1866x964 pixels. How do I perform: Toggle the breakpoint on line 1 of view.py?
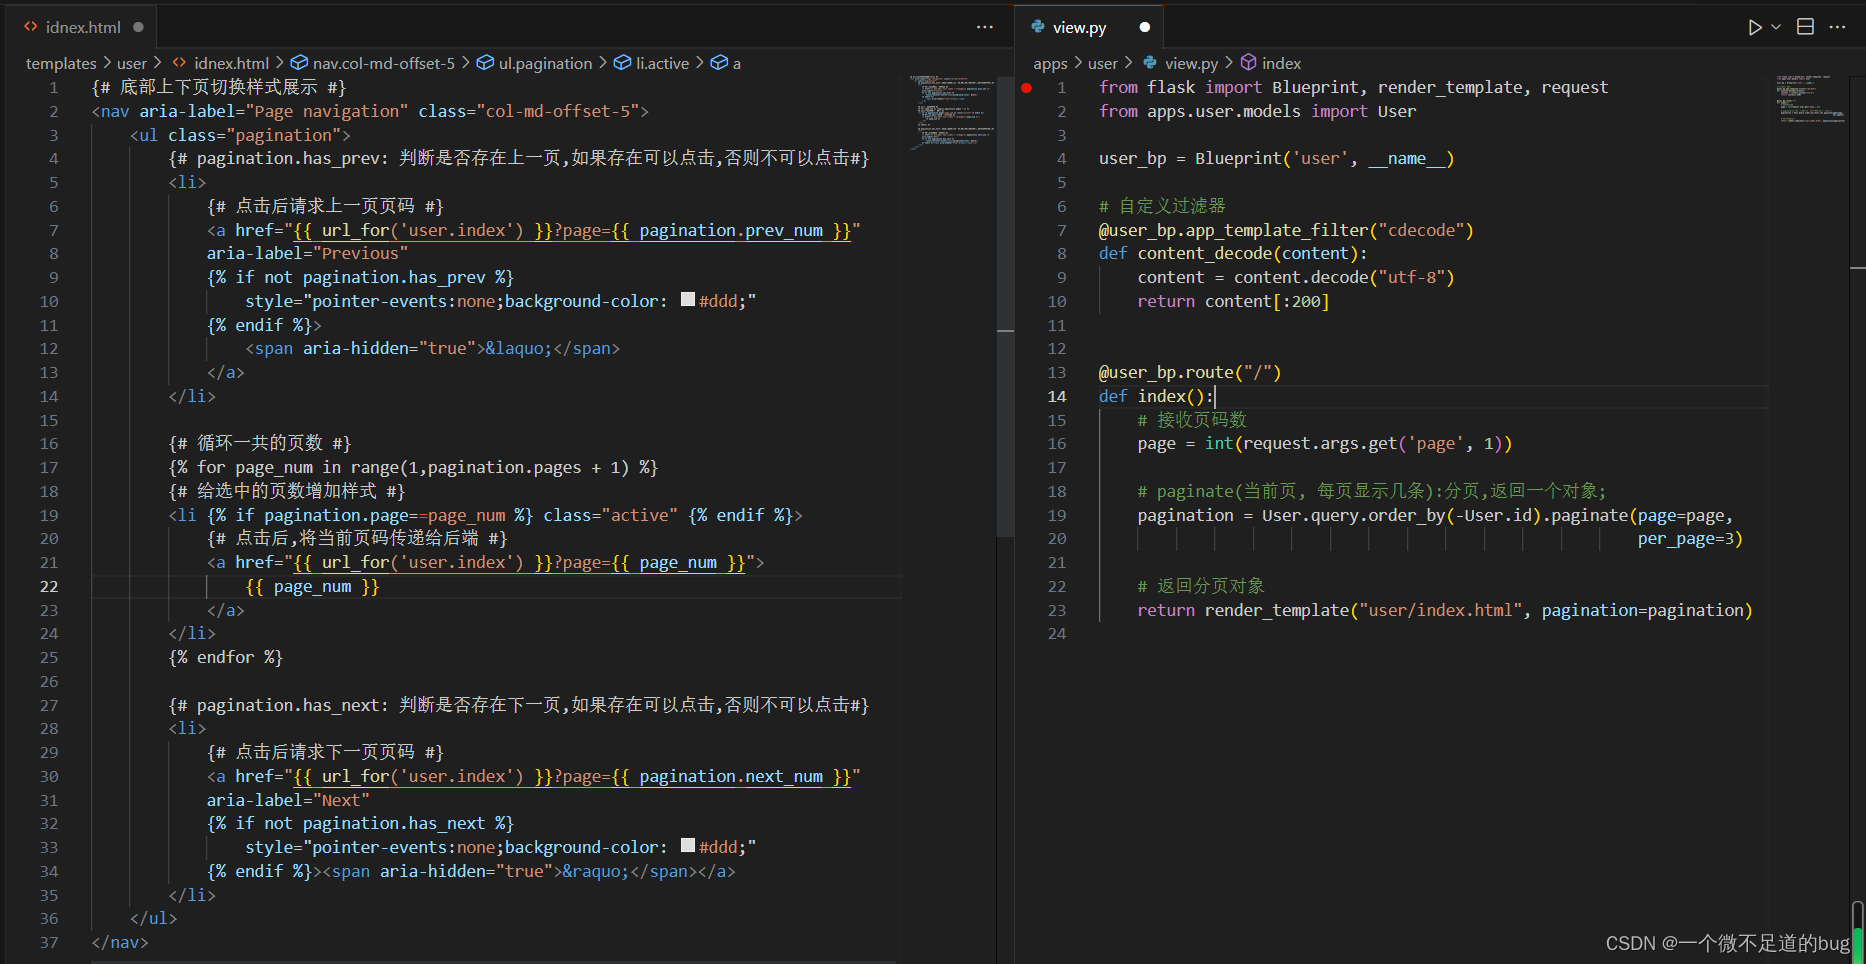(1026, 88)
